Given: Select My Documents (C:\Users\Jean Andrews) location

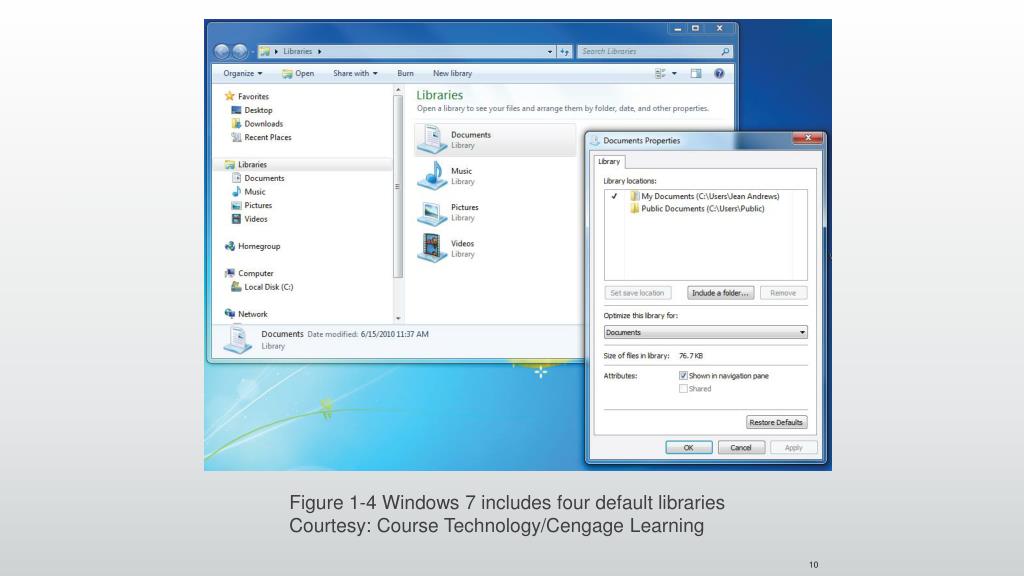Looking at the screenshot, I should (705, 196).
